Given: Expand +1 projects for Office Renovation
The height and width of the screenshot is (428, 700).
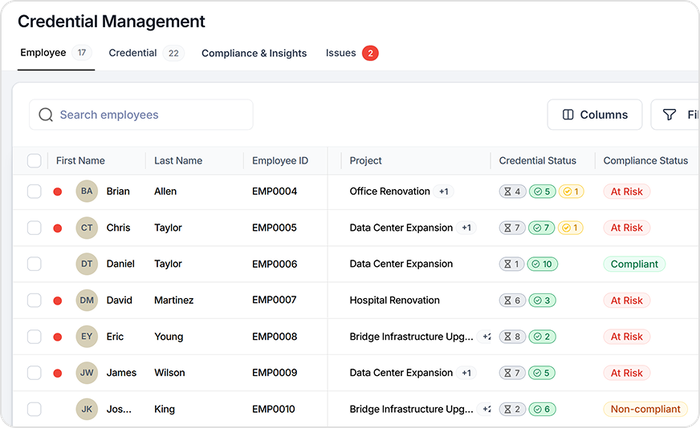Looking at the screenshot, I should click(x=443, y=191).
